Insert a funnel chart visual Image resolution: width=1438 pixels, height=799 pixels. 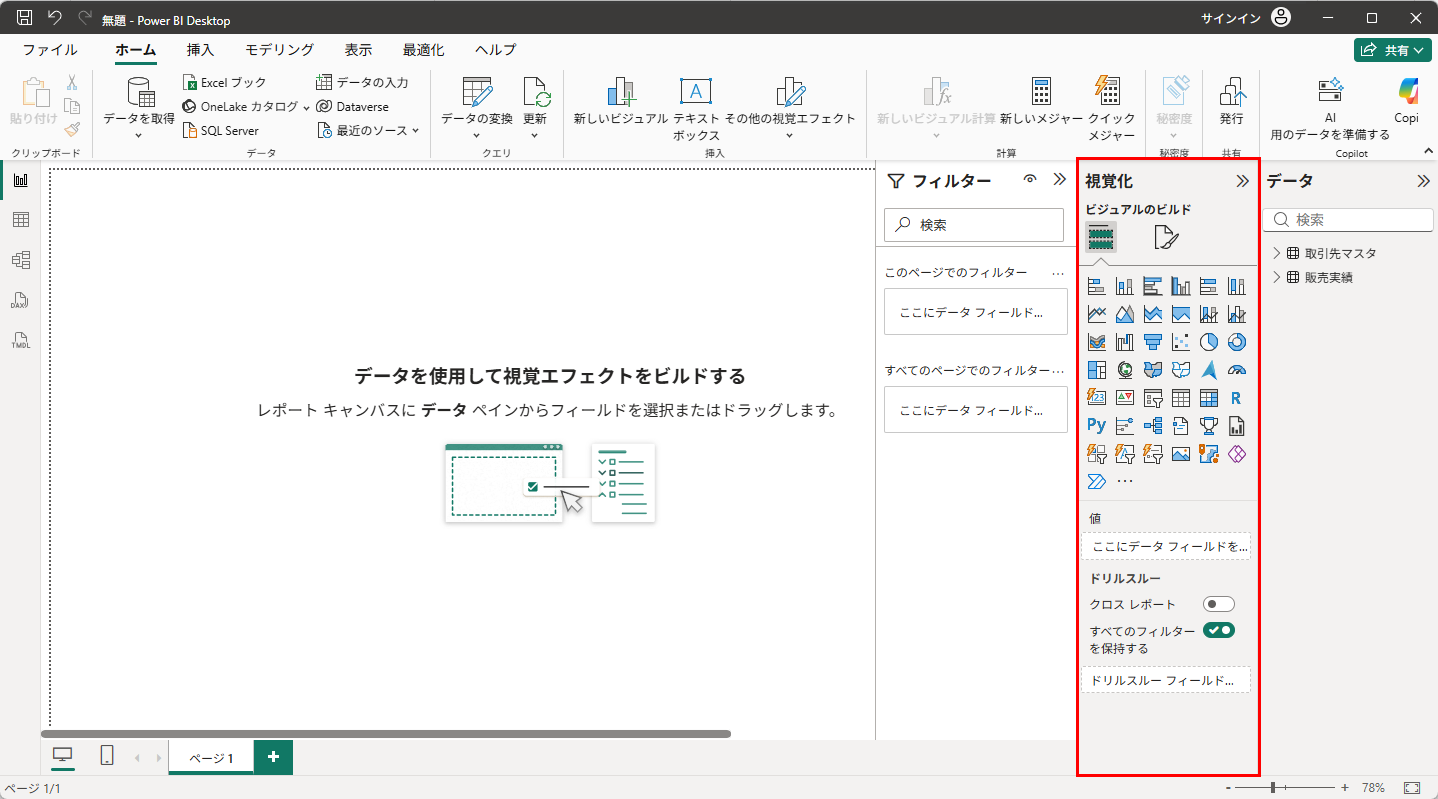tap(1153, 342)
